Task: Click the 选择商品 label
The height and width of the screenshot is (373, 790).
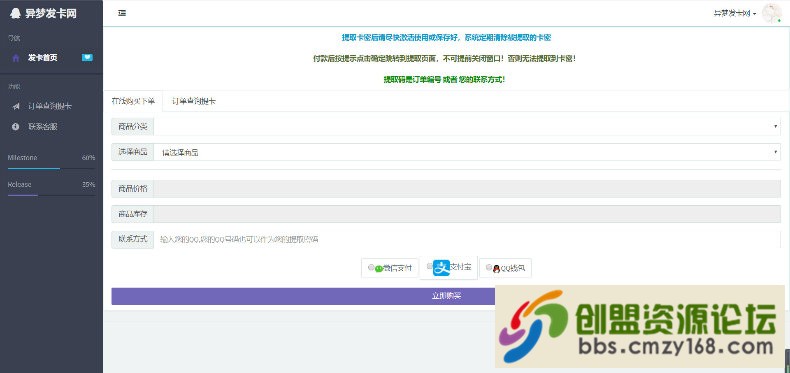Action: [133, 152]
